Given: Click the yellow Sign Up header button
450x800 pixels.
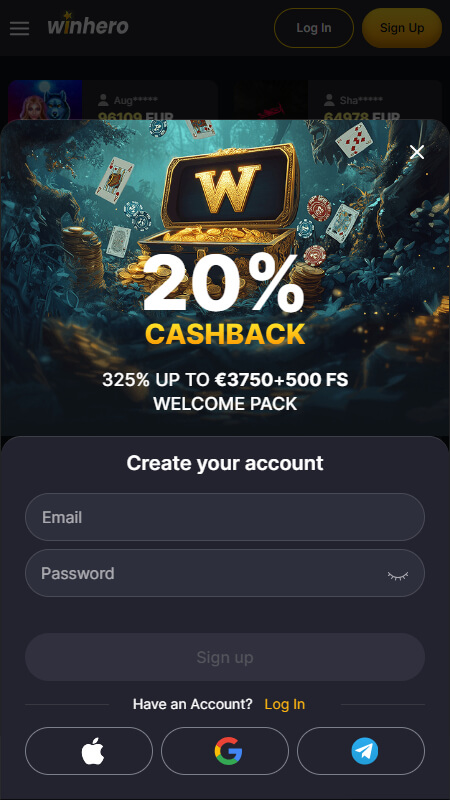Looking at the screenshot, I should click(402, 28).
